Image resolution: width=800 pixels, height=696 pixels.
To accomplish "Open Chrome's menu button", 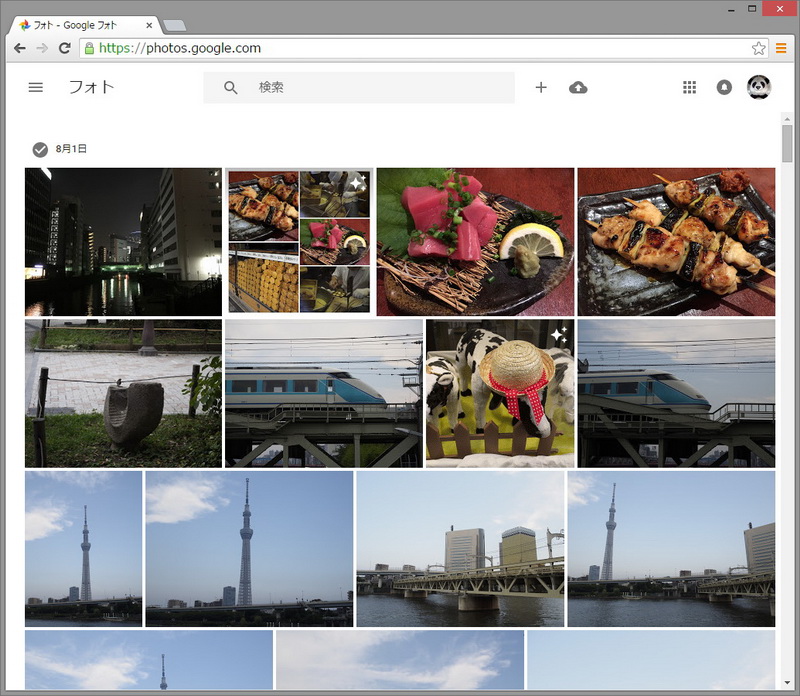I will [781, 48].
